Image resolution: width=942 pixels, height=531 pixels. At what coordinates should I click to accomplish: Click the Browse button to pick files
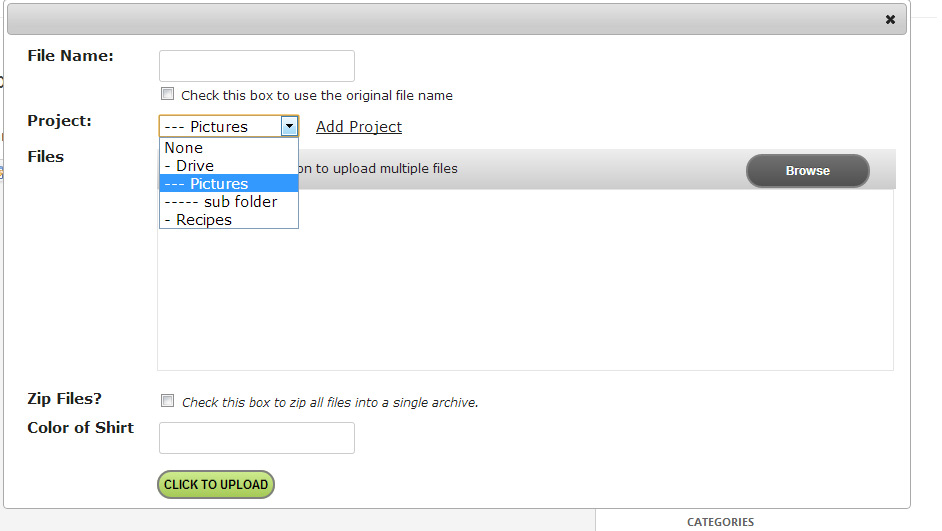point(807,171)
